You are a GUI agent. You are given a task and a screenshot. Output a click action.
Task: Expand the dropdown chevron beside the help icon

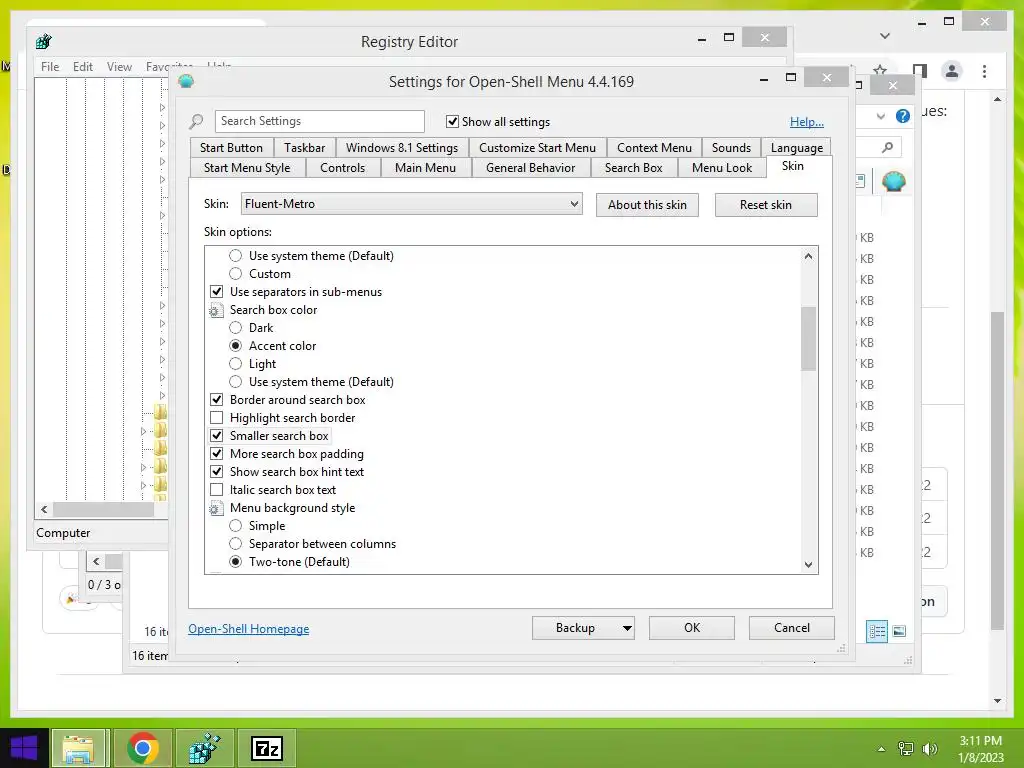click(880, 116)
